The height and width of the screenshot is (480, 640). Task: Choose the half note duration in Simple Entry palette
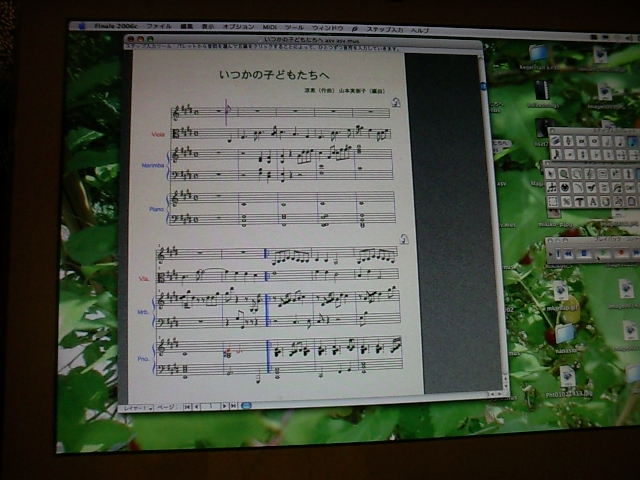(607, 142)
